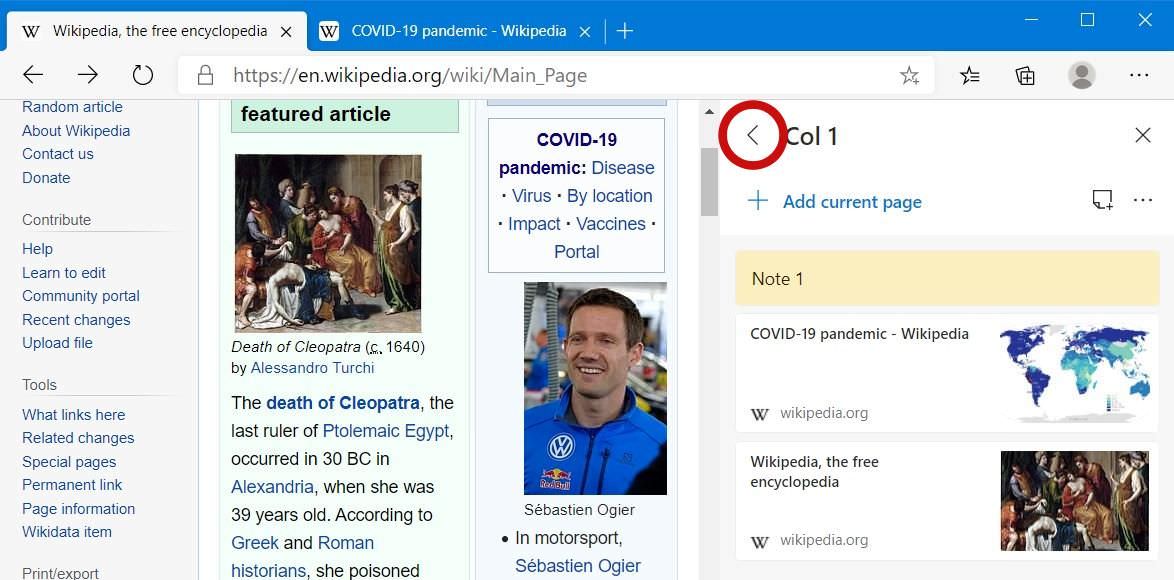Open the Virus link in the COVID-19 box

point(532,196)
